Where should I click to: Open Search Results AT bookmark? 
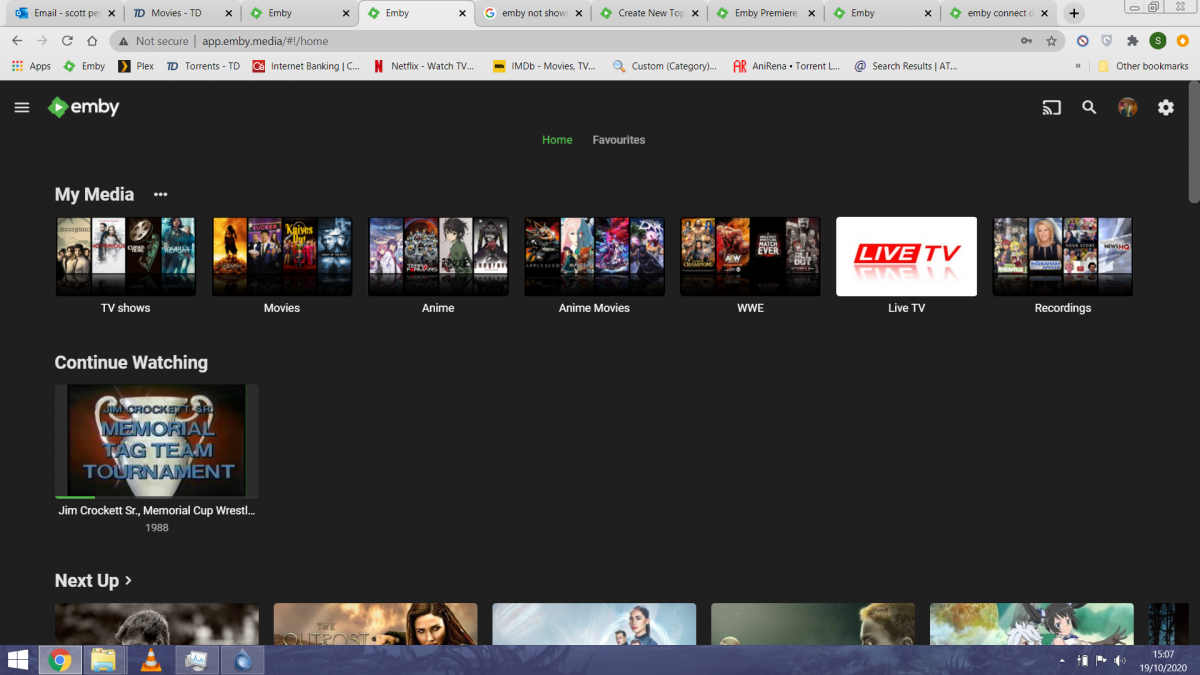pos(905,66)
